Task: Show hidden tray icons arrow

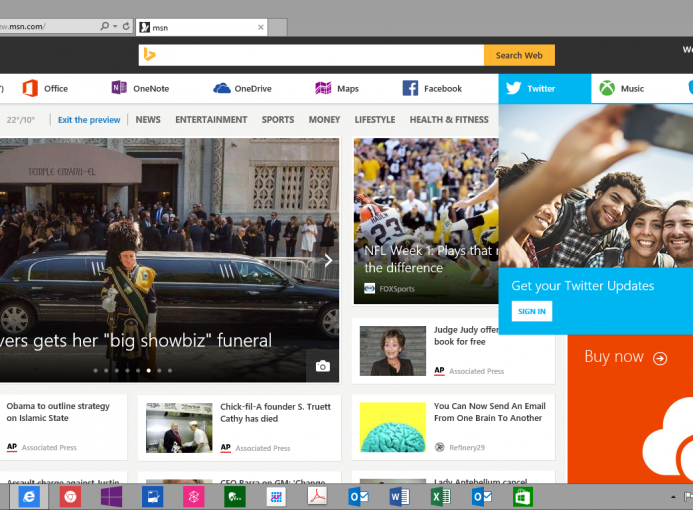Action: (x=673, y=497)
